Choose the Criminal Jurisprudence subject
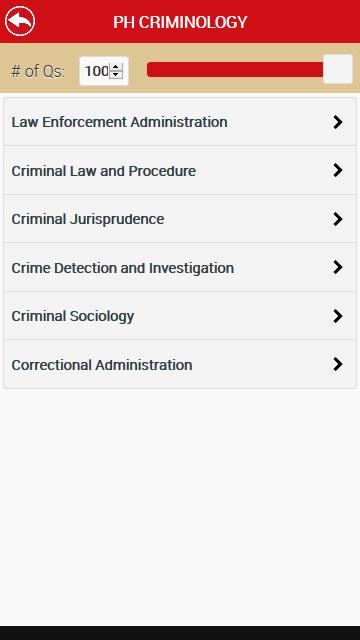Image resolution: width=360 pixels, height=640 pixels. (180, 219)
